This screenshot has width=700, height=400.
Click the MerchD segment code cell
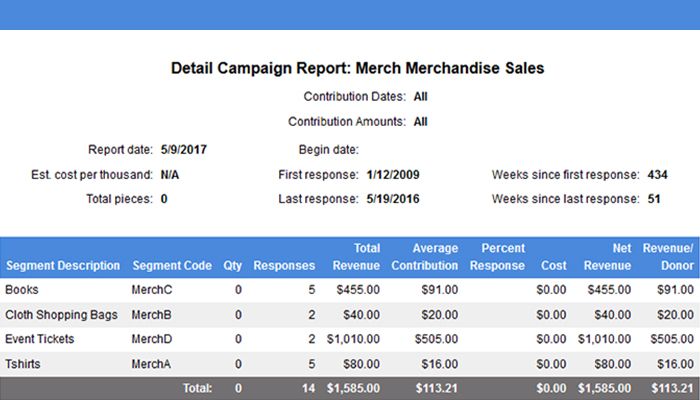tap(152, 339)
